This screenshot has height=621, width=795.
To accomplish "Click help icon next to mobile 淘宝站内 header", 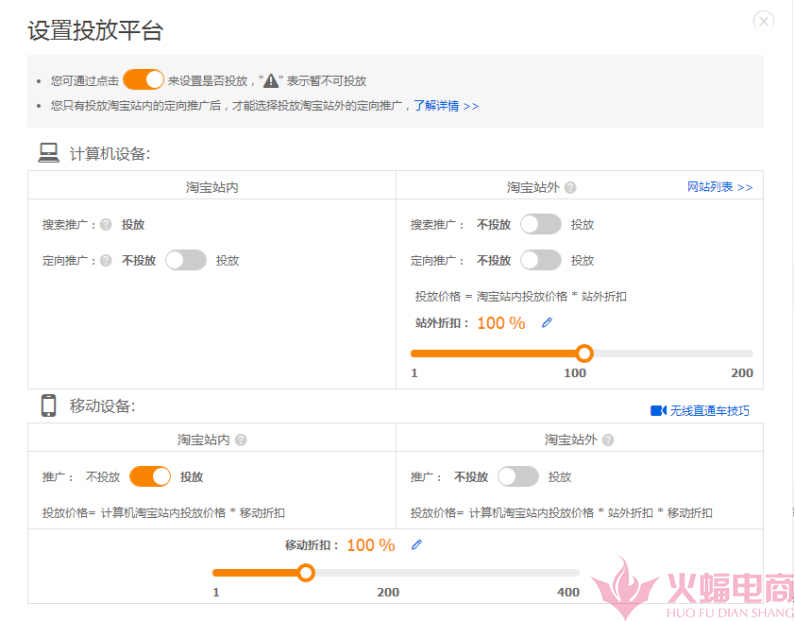I will (x=241, y=440).
